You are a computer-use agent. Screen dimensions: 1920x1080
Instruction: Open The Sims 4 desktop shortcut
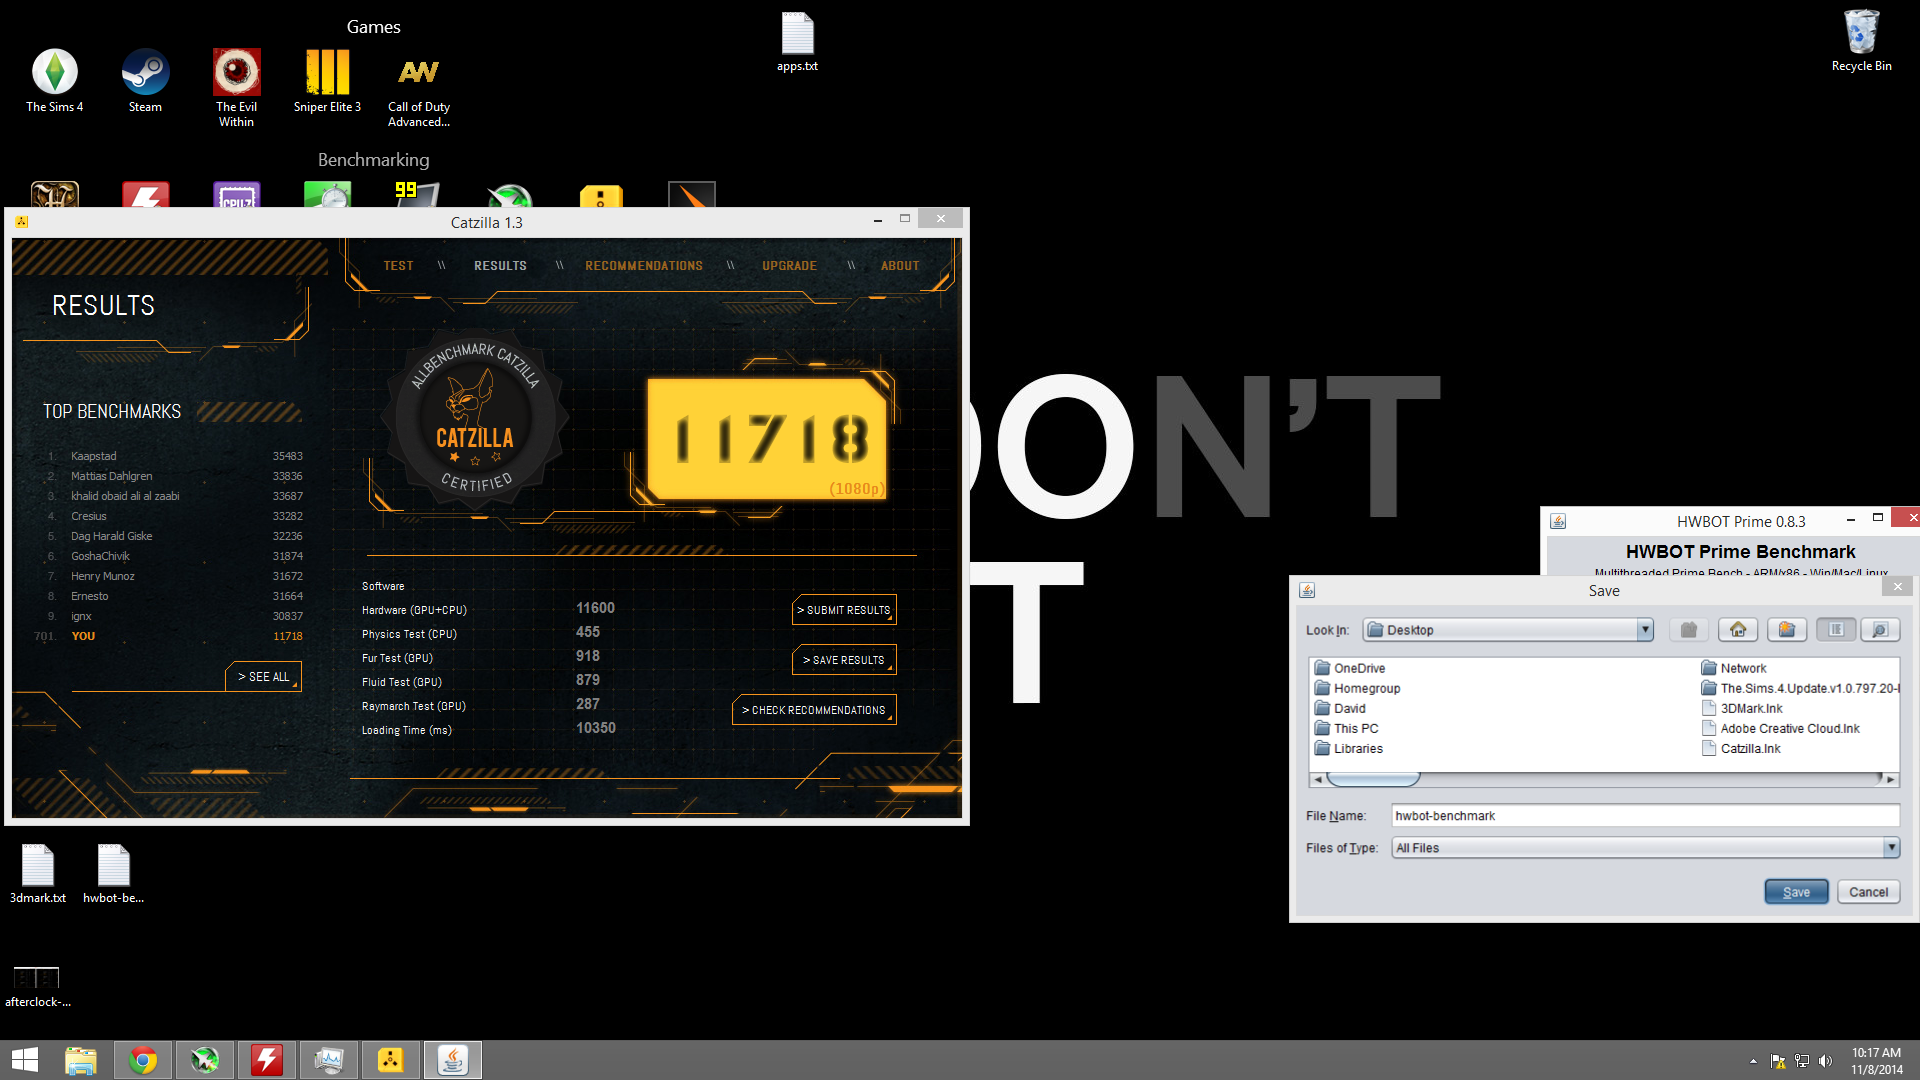tap(55, 81)
